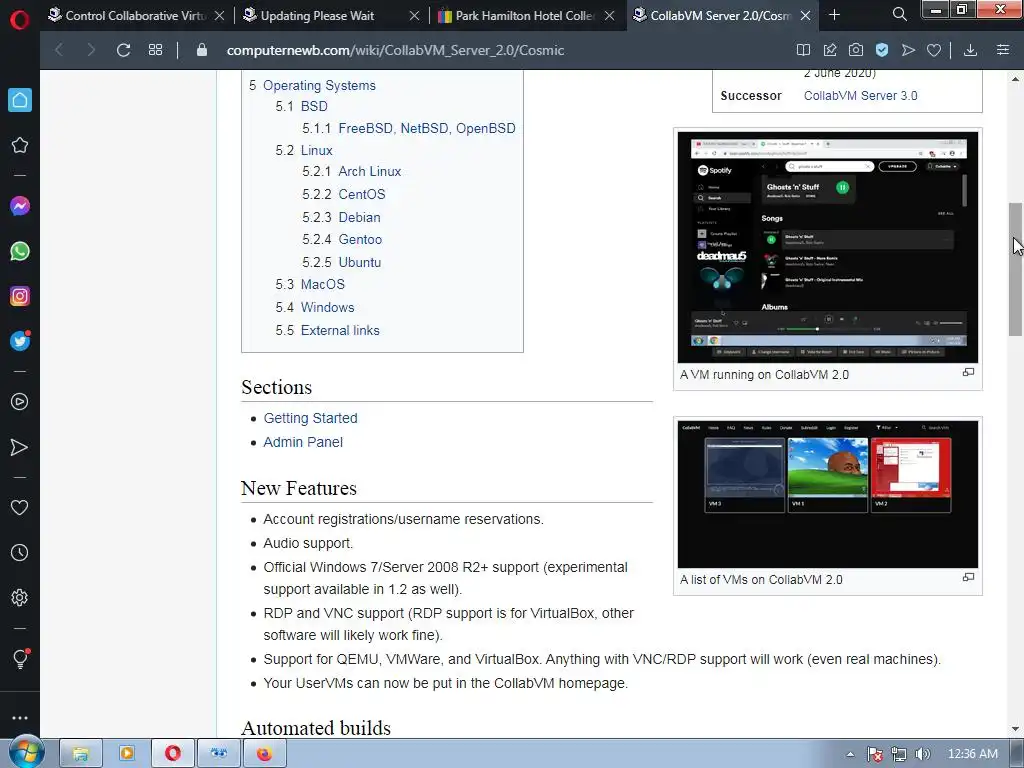Jump to Arch Linux contents entry

click(370, 171)
